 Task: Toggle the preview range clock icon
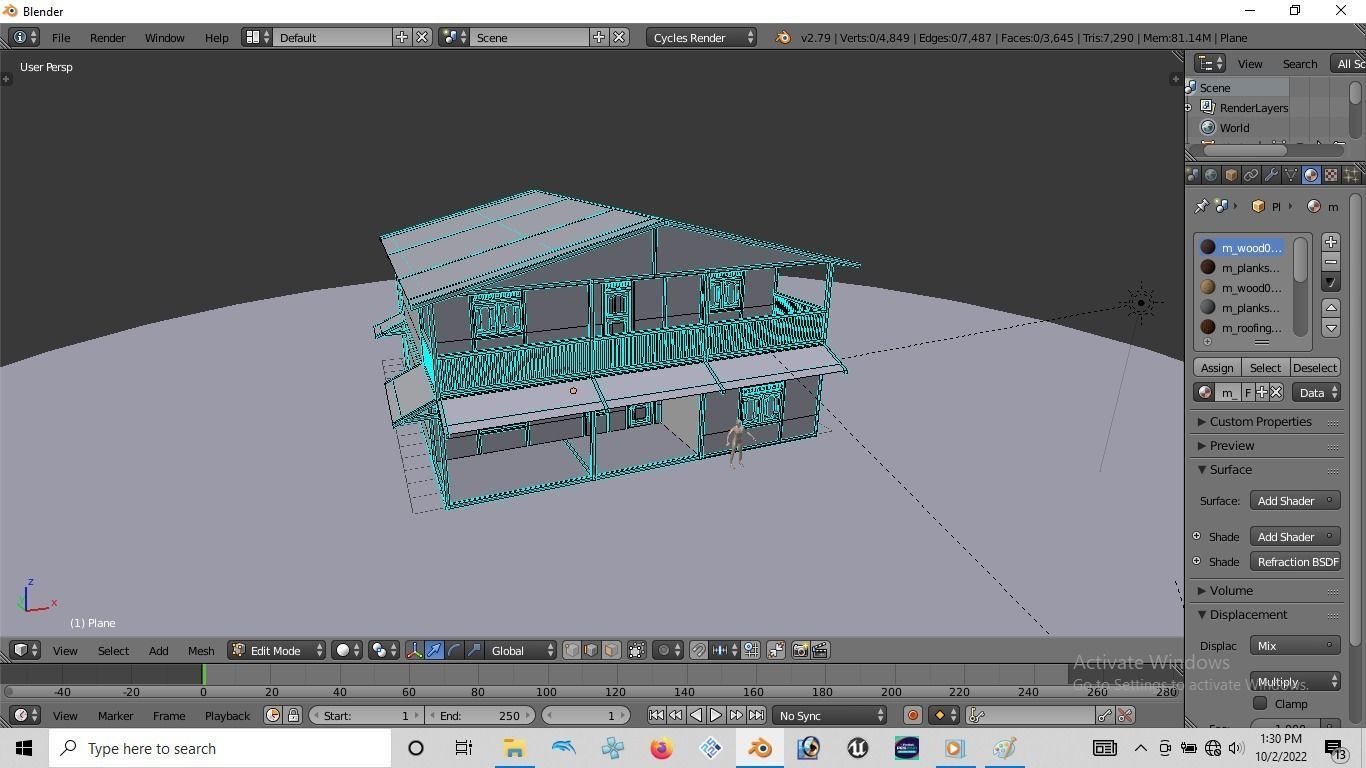pos(273,715)
